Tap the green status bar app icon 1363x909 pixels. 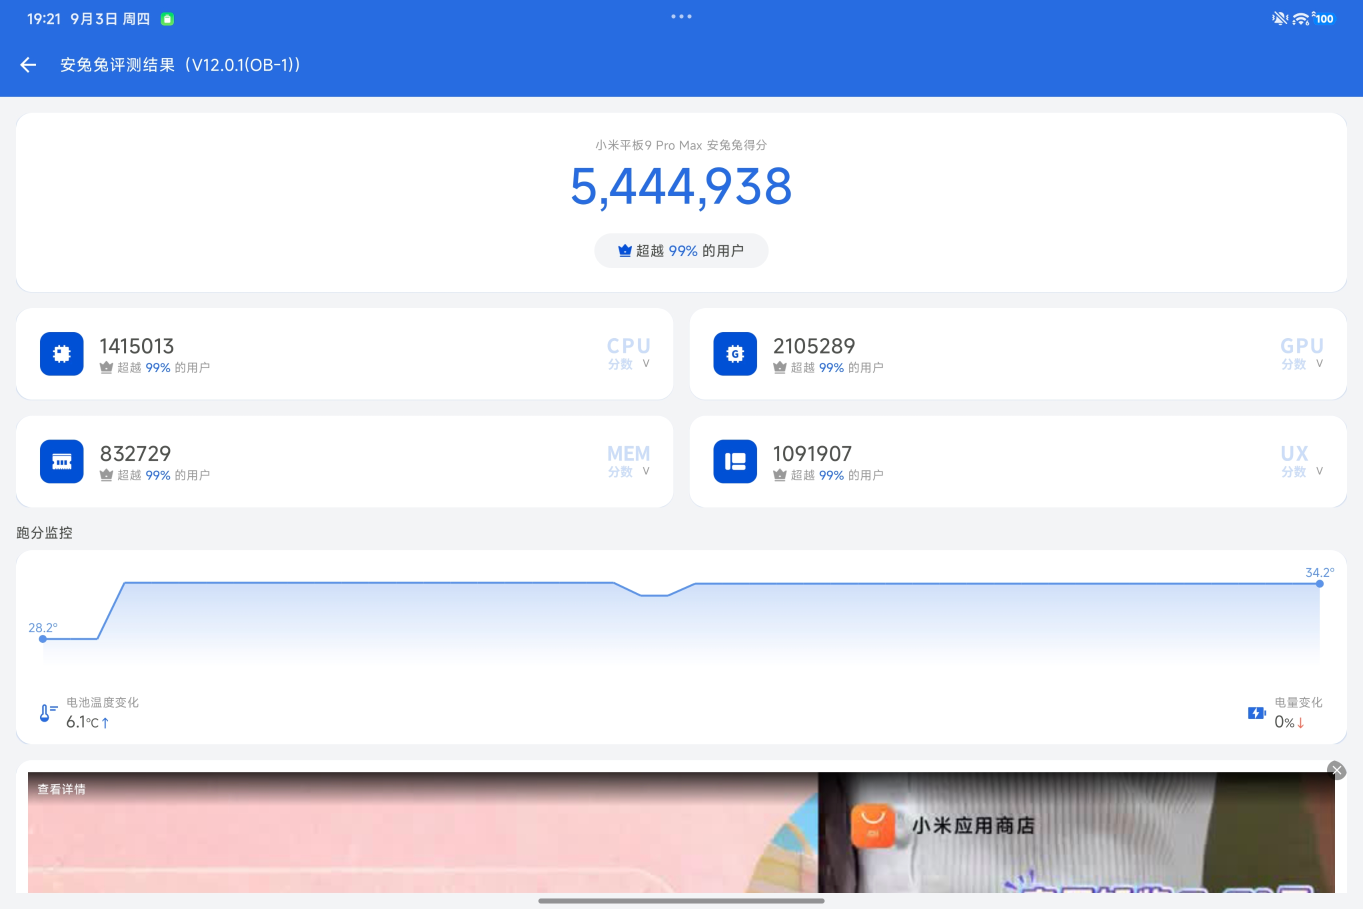coord(167,19)
